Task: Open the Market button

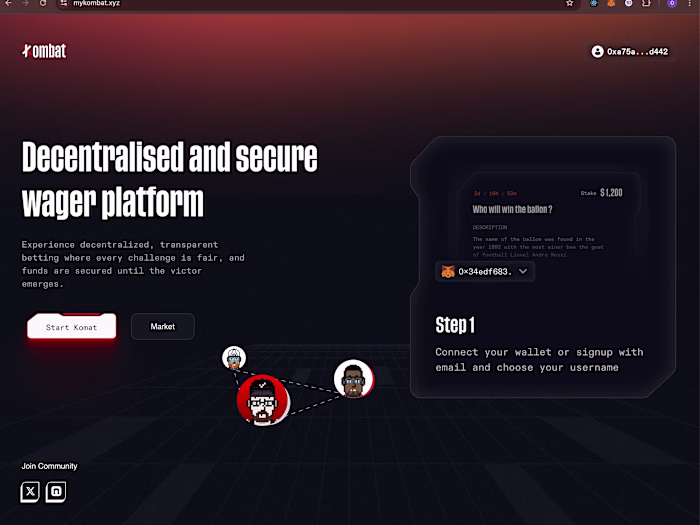Action: coord(162,326)
